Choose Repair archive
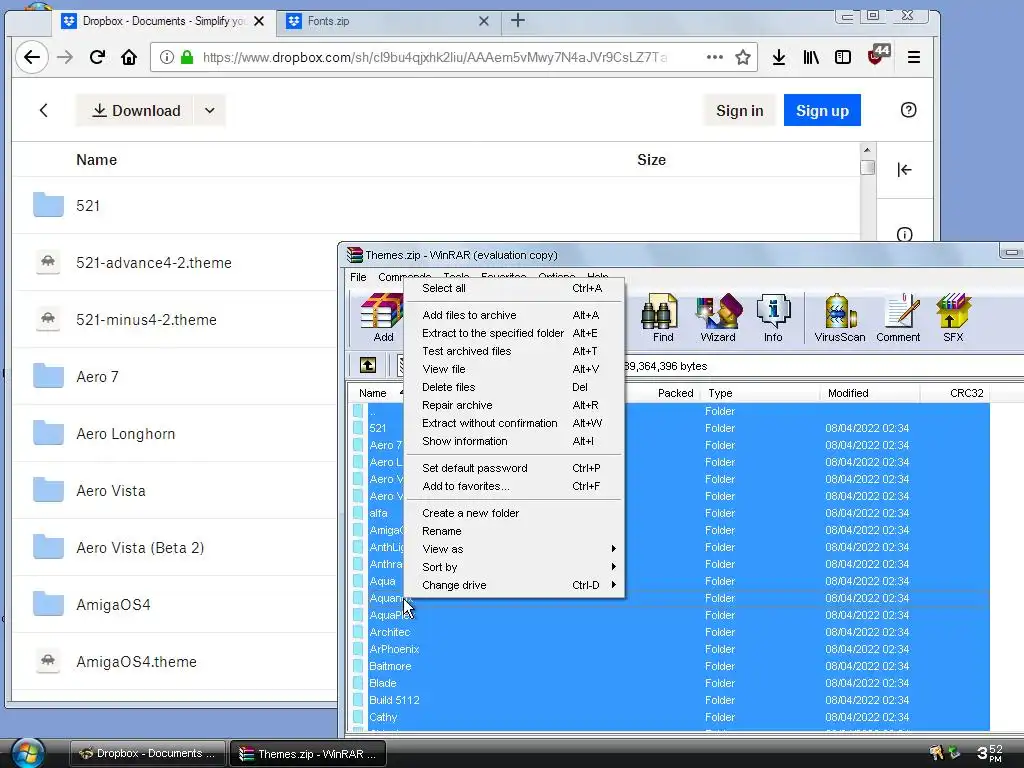The width and height of the screenshot is (1024, 768). (513, 405)
